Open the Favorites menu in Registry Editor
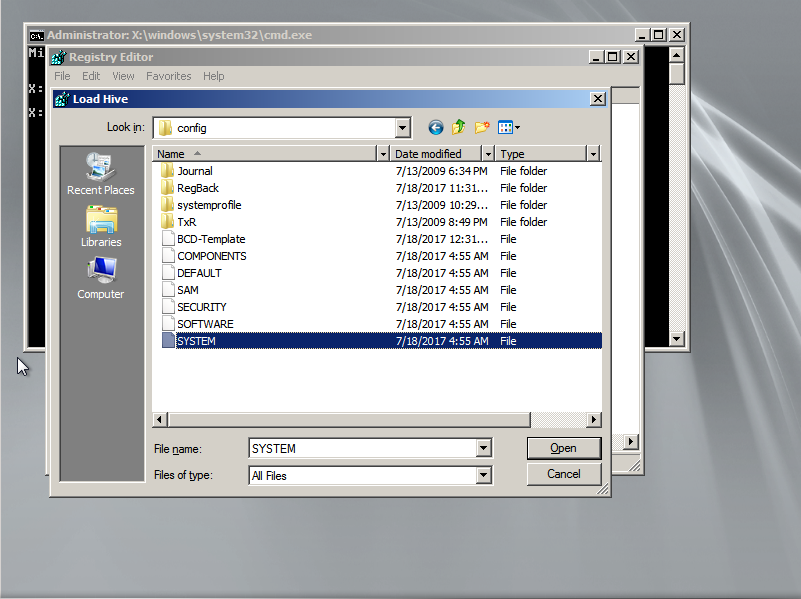 click(169, 76)
